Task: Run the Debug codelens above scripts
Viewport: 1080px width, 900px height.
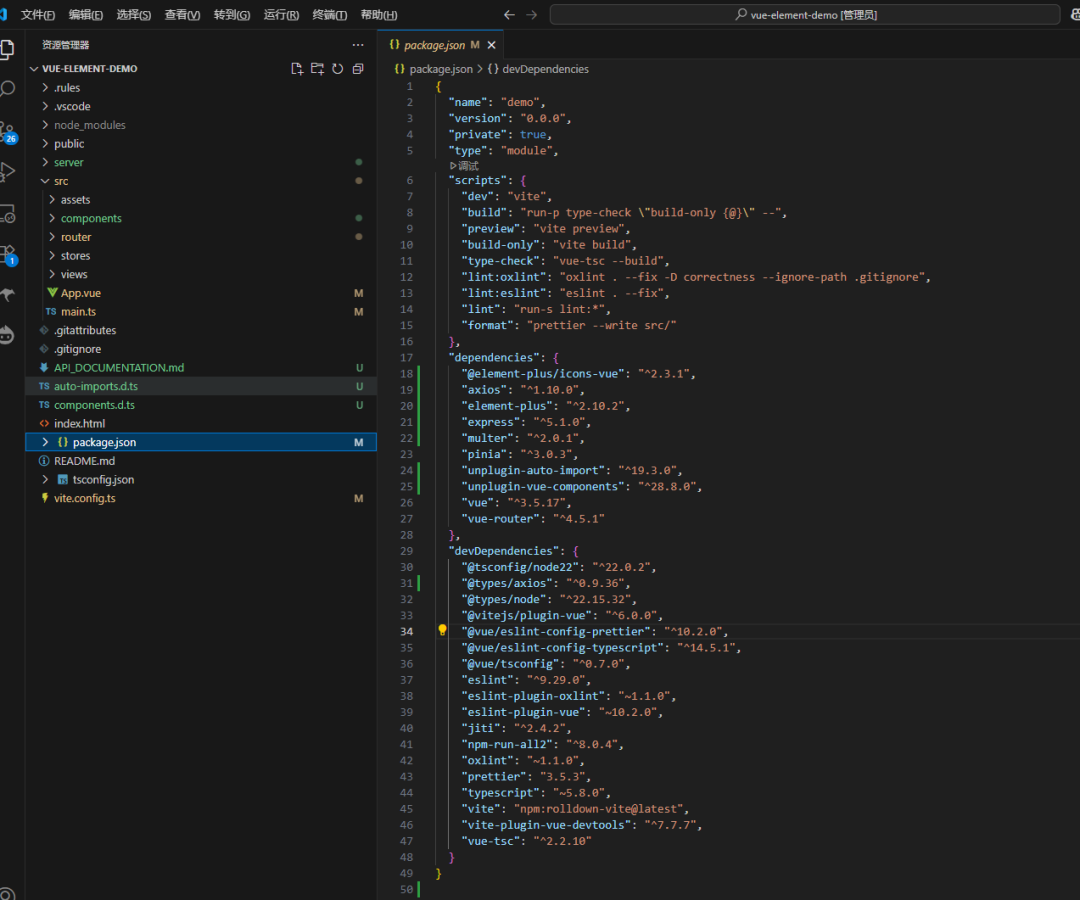Action: tap(464, 166)
